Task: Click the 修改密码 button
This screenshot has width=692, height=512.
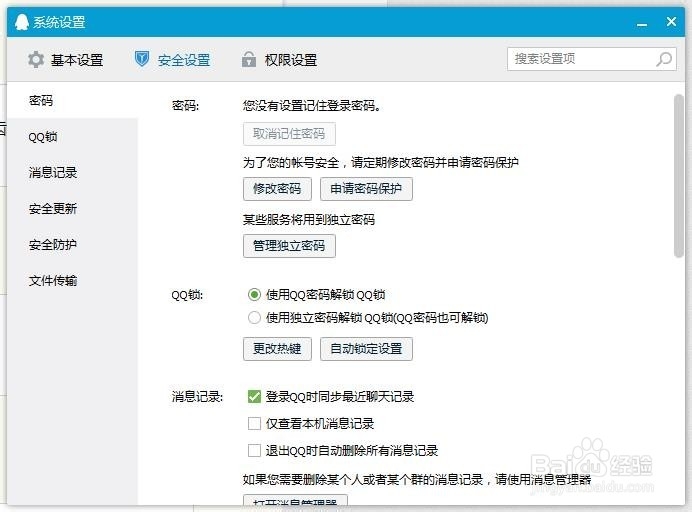Action: pos(277,189)
